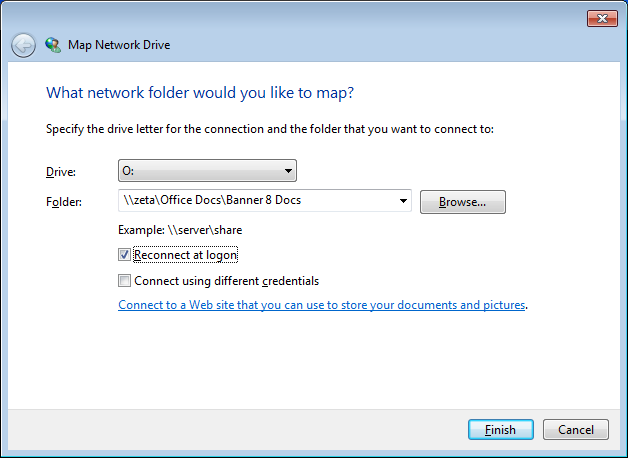Click into the Folder path text field

click(256, 200)
